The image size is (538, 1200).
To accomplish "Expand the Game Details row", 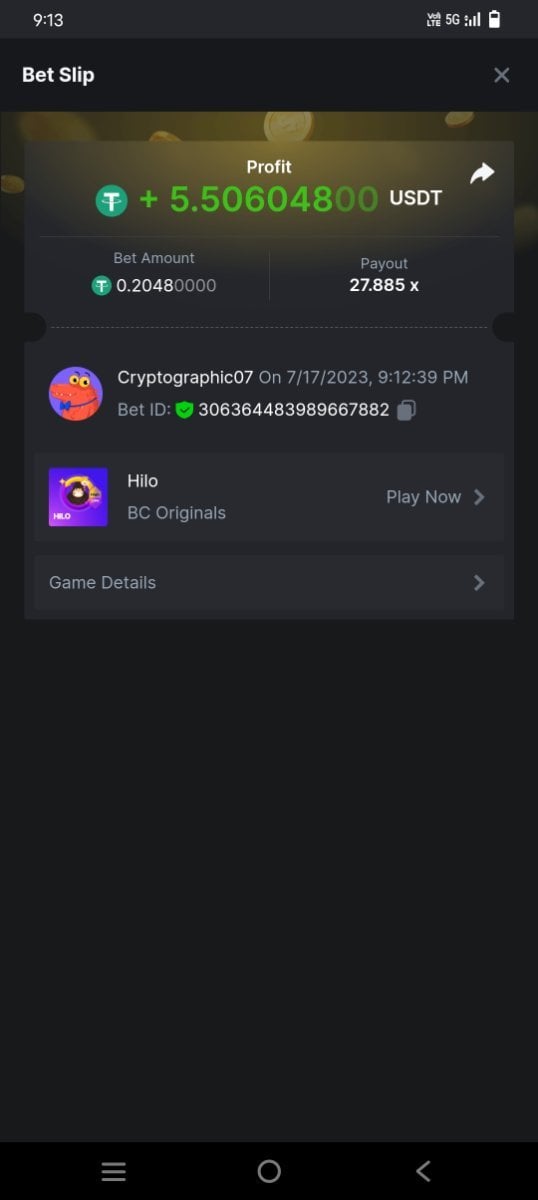I will (x=269, y=583).
